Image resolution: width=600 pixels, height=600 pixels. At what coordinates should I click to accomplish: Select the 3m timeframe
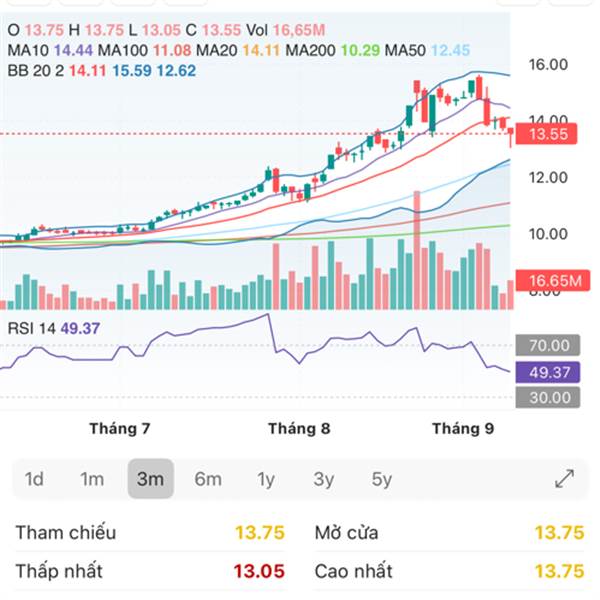pos(150,479)
